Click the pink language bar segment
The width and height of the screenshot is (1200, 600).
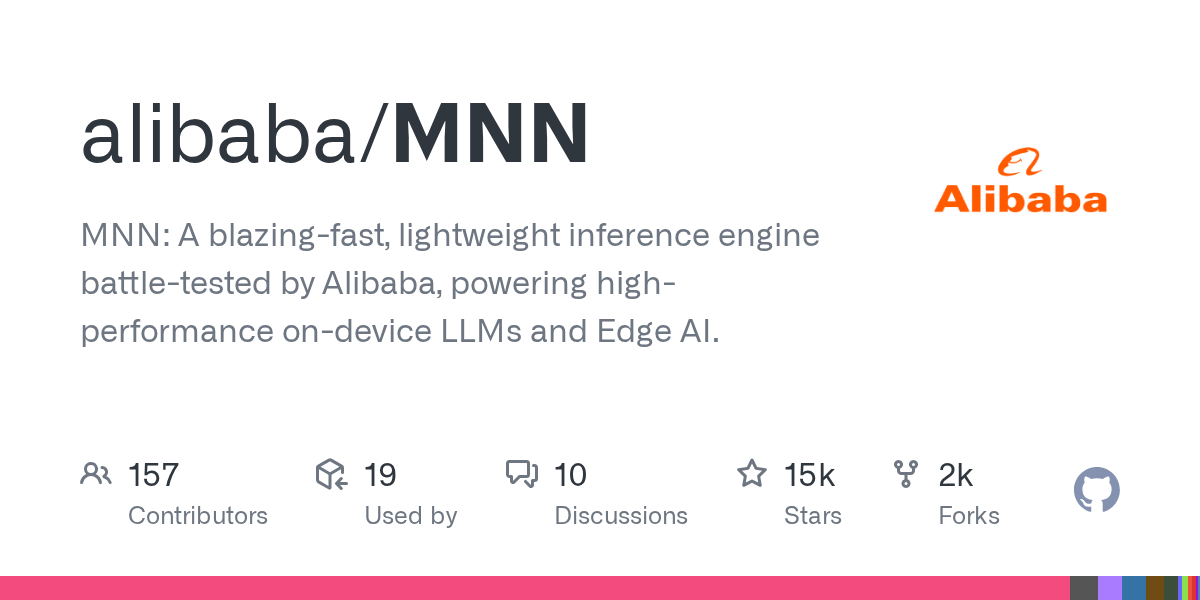pyautogui.click(x=535, y=588)
